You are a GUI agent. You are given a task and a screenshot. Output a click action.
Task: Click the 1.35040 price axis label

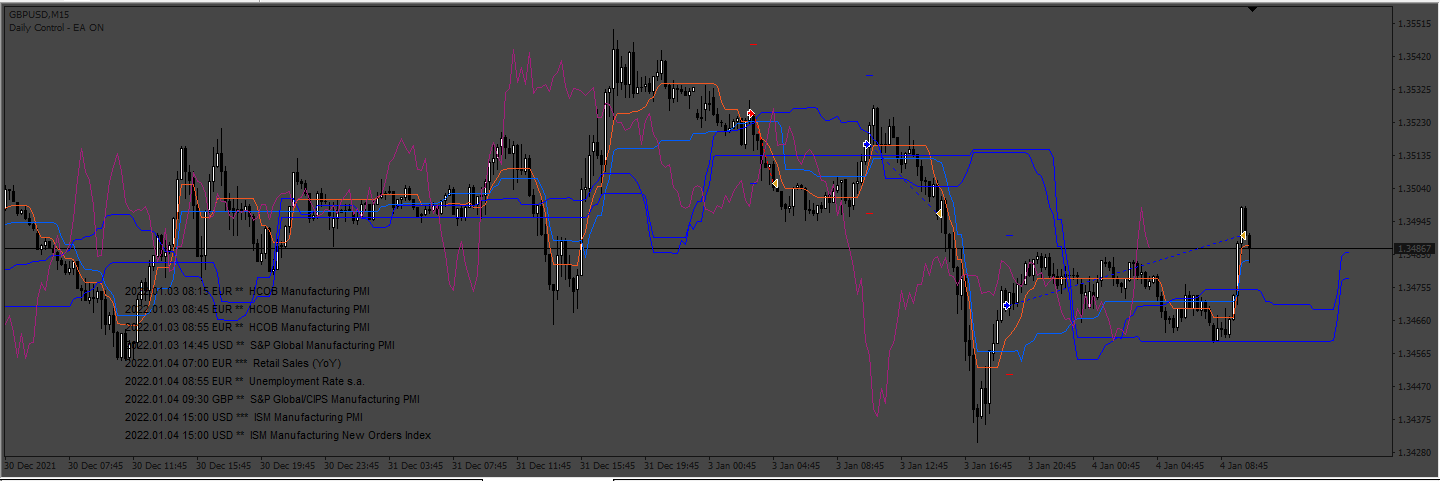[1415, 188]
